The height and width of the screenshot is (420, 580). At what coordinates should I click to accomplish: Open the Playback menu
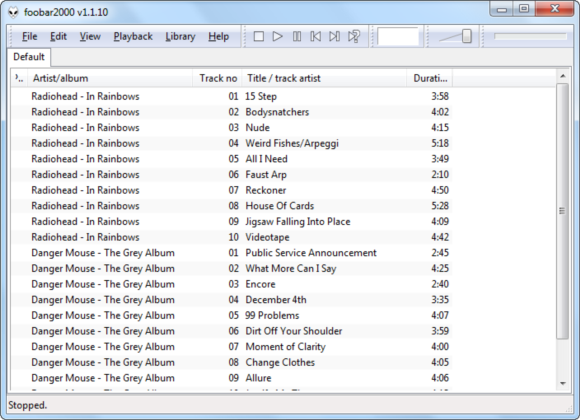133,36
